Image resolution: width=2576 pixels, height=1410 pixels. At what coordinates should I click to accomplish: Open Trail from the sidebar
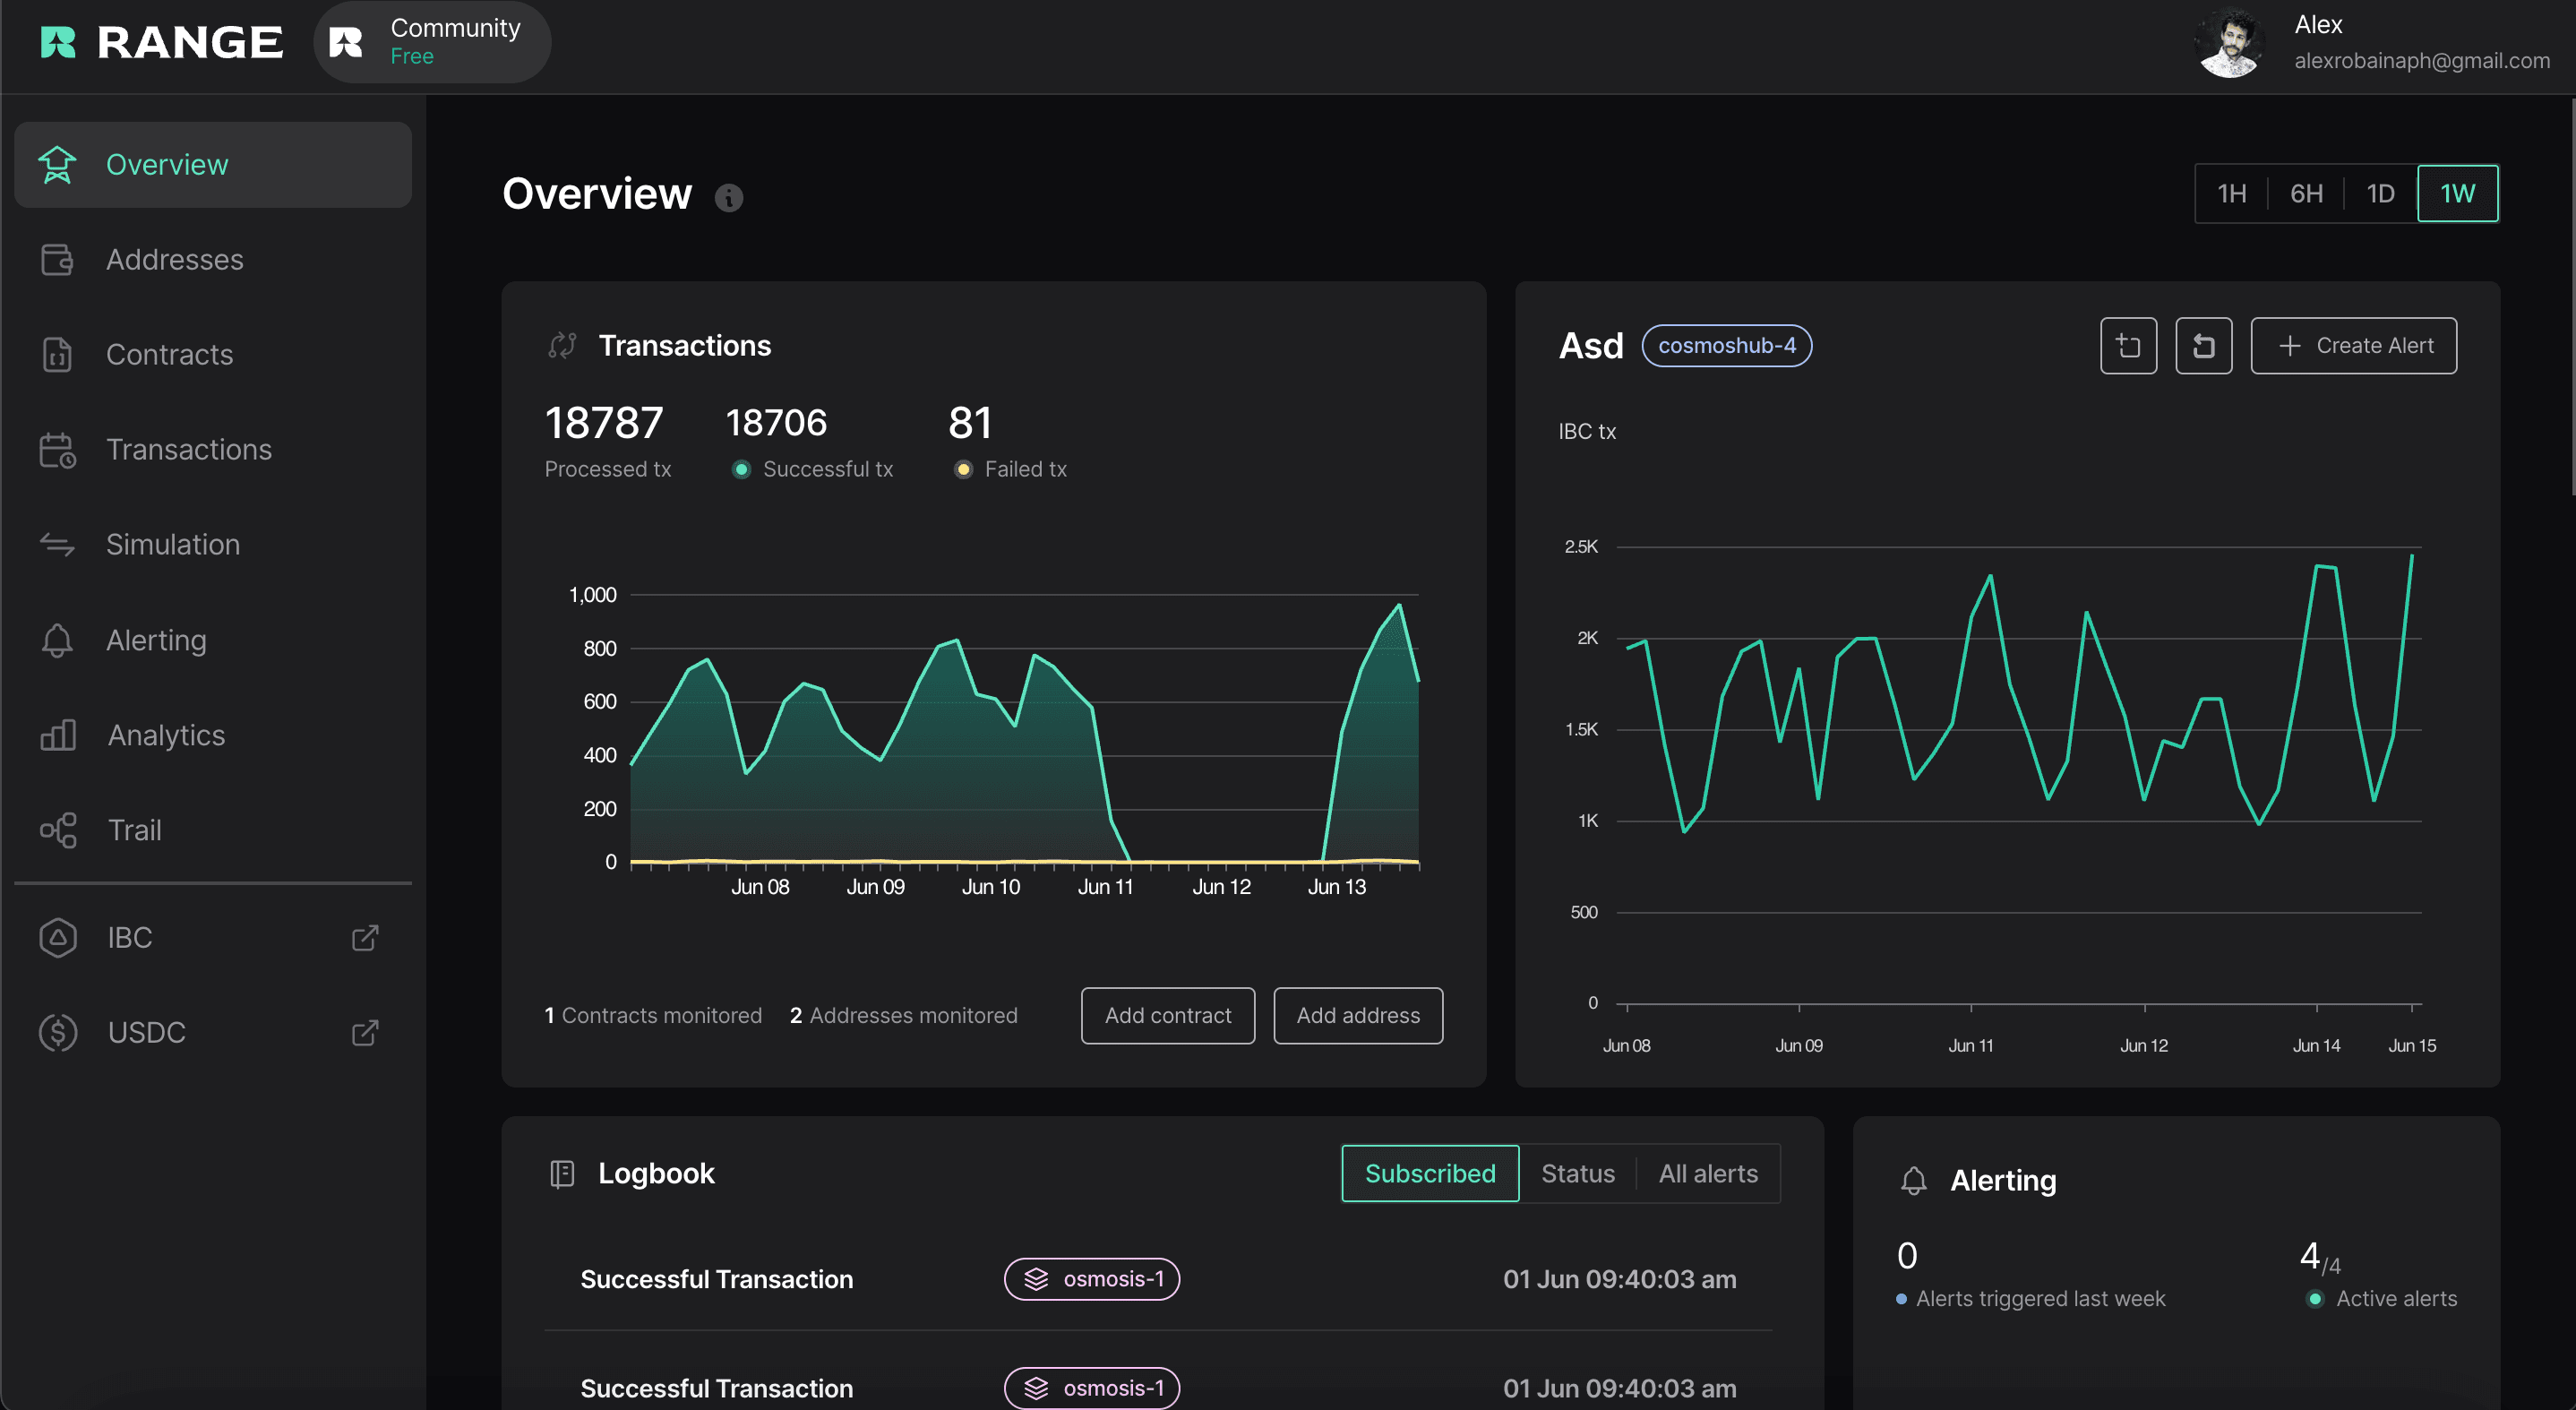134,830
